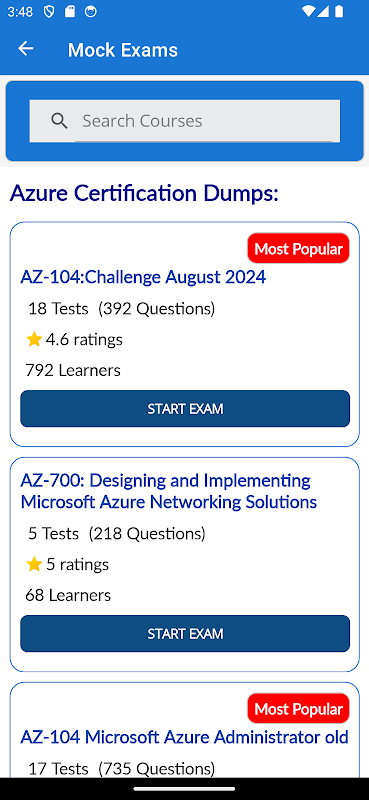The image size is (369, 800).
Task: Start exam for AZ-700 Networking Solutions
Action: (x=185, y=634)
